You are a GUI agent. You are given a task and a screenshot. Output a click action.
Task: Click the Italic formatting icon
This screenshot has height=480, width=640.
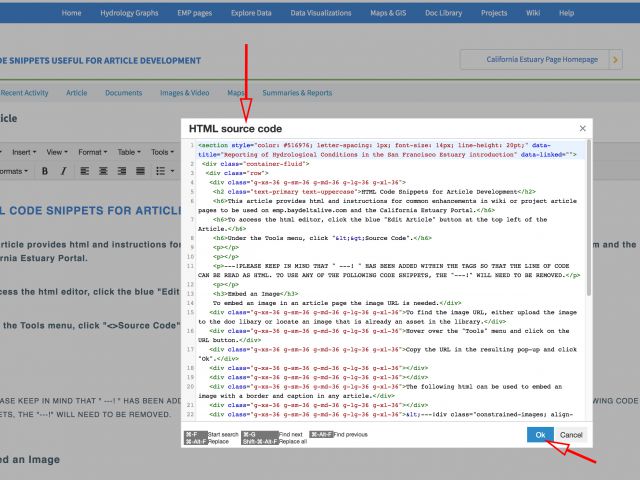(63, 171)
